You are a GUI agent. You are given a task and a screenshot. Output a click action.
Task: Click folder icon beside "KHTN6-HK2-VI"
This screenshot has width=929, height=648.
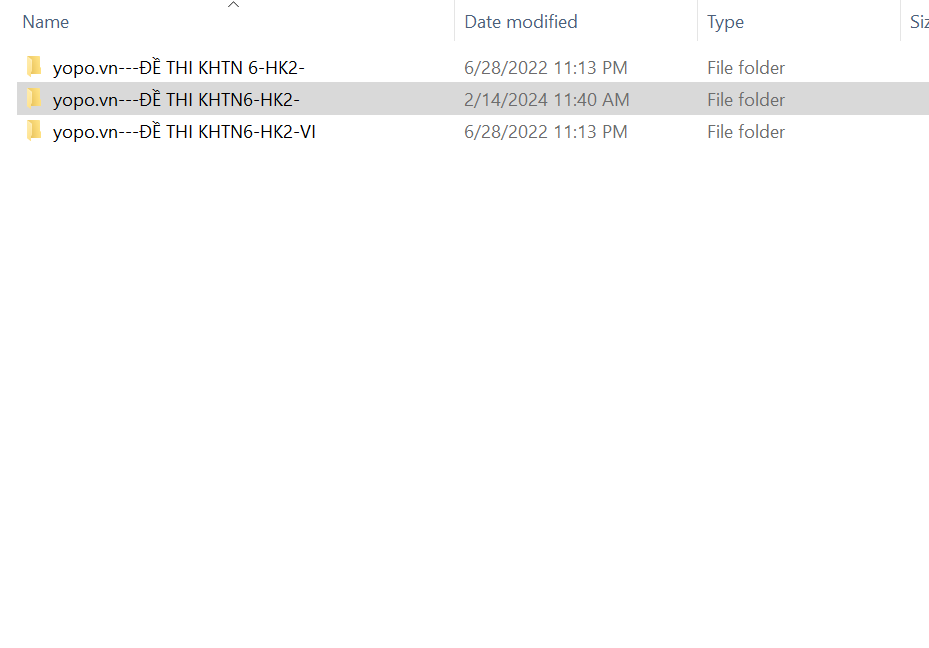34,131
